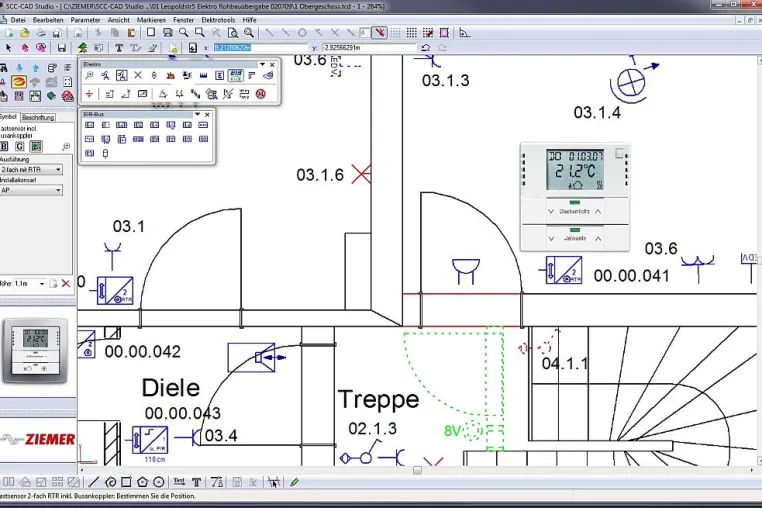Click the search magnifier in symbol panel
762x508 pixels.
(x=66, y=146)
